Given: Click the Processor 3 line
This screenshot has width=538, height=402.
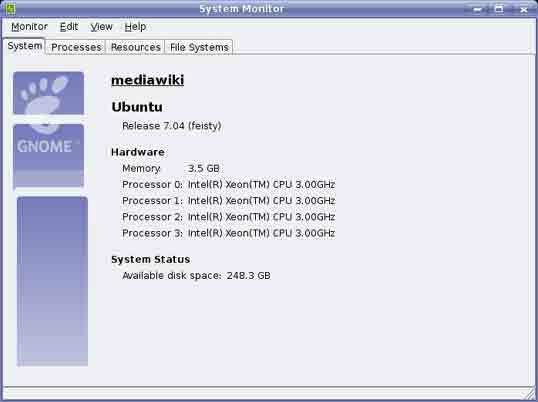Looking at the screenshot, I should coord(229,233).
